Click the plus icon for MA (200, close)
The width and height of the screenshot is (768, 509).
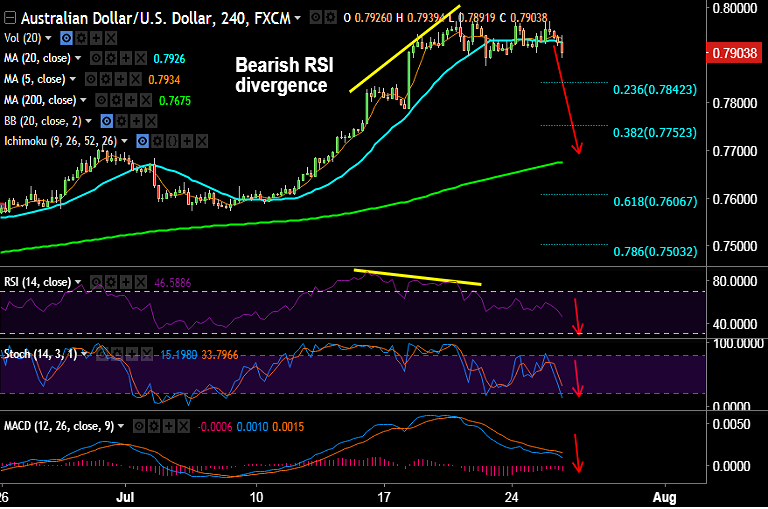tap(131, 100)
